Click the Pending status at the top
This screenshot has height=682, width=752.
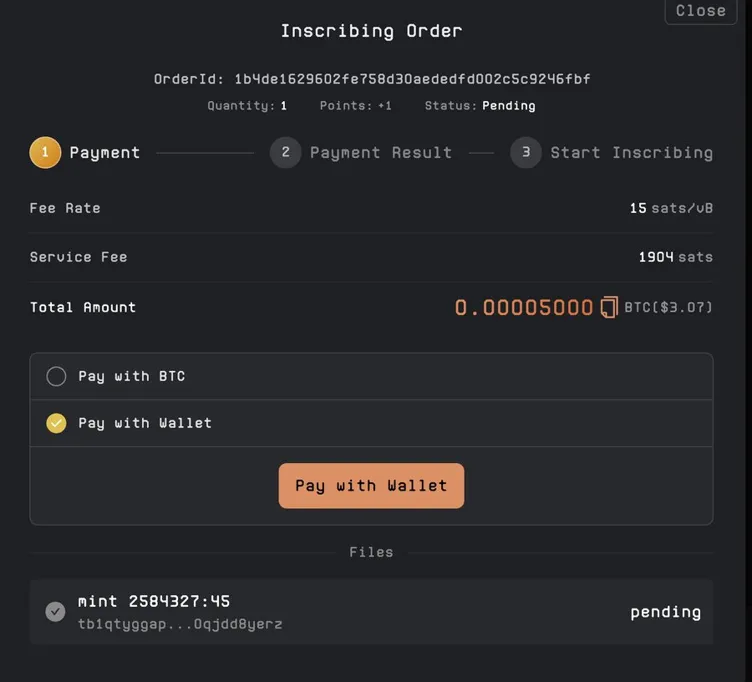click(508, 106)
